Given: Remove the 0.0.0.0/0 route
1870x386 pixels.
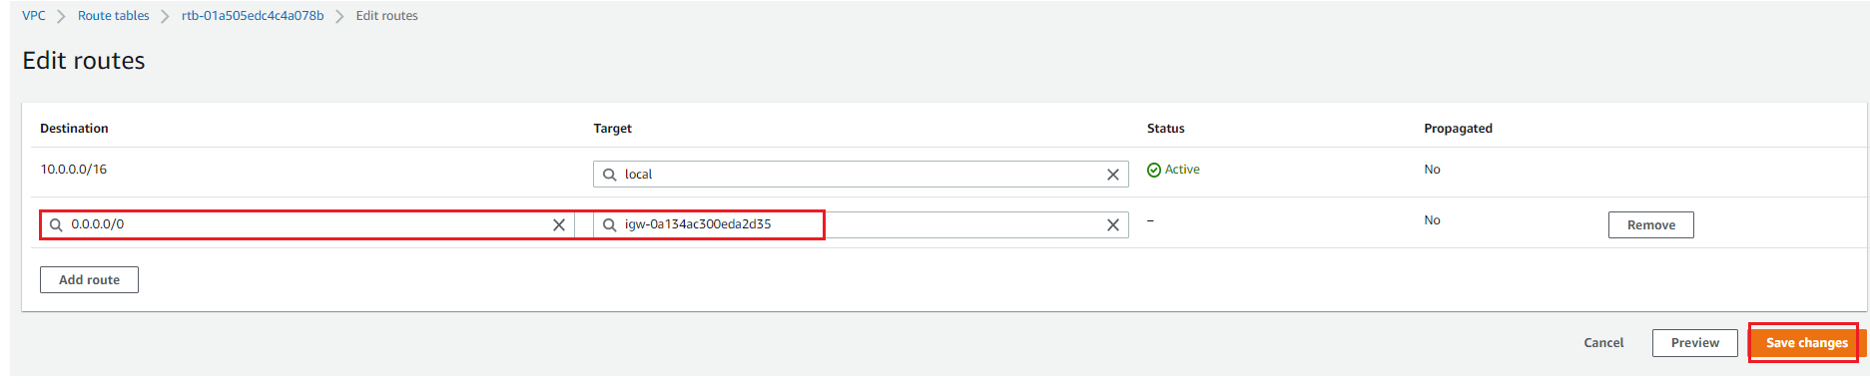Looking at the screenshot, I should click(x=1650, y=225).
